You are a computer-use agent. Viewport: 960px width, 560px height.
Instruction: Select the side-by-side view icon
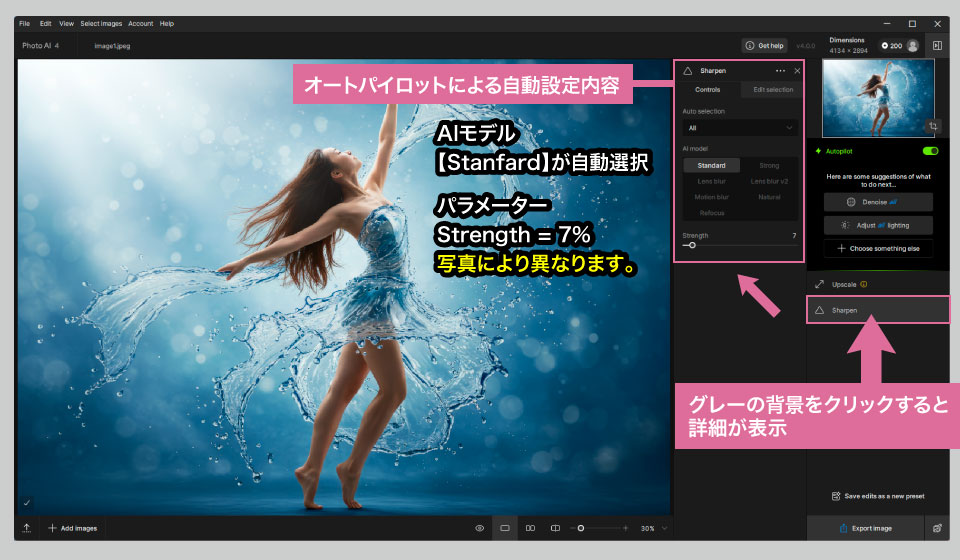pyautogui.click(x=530, y=528)
